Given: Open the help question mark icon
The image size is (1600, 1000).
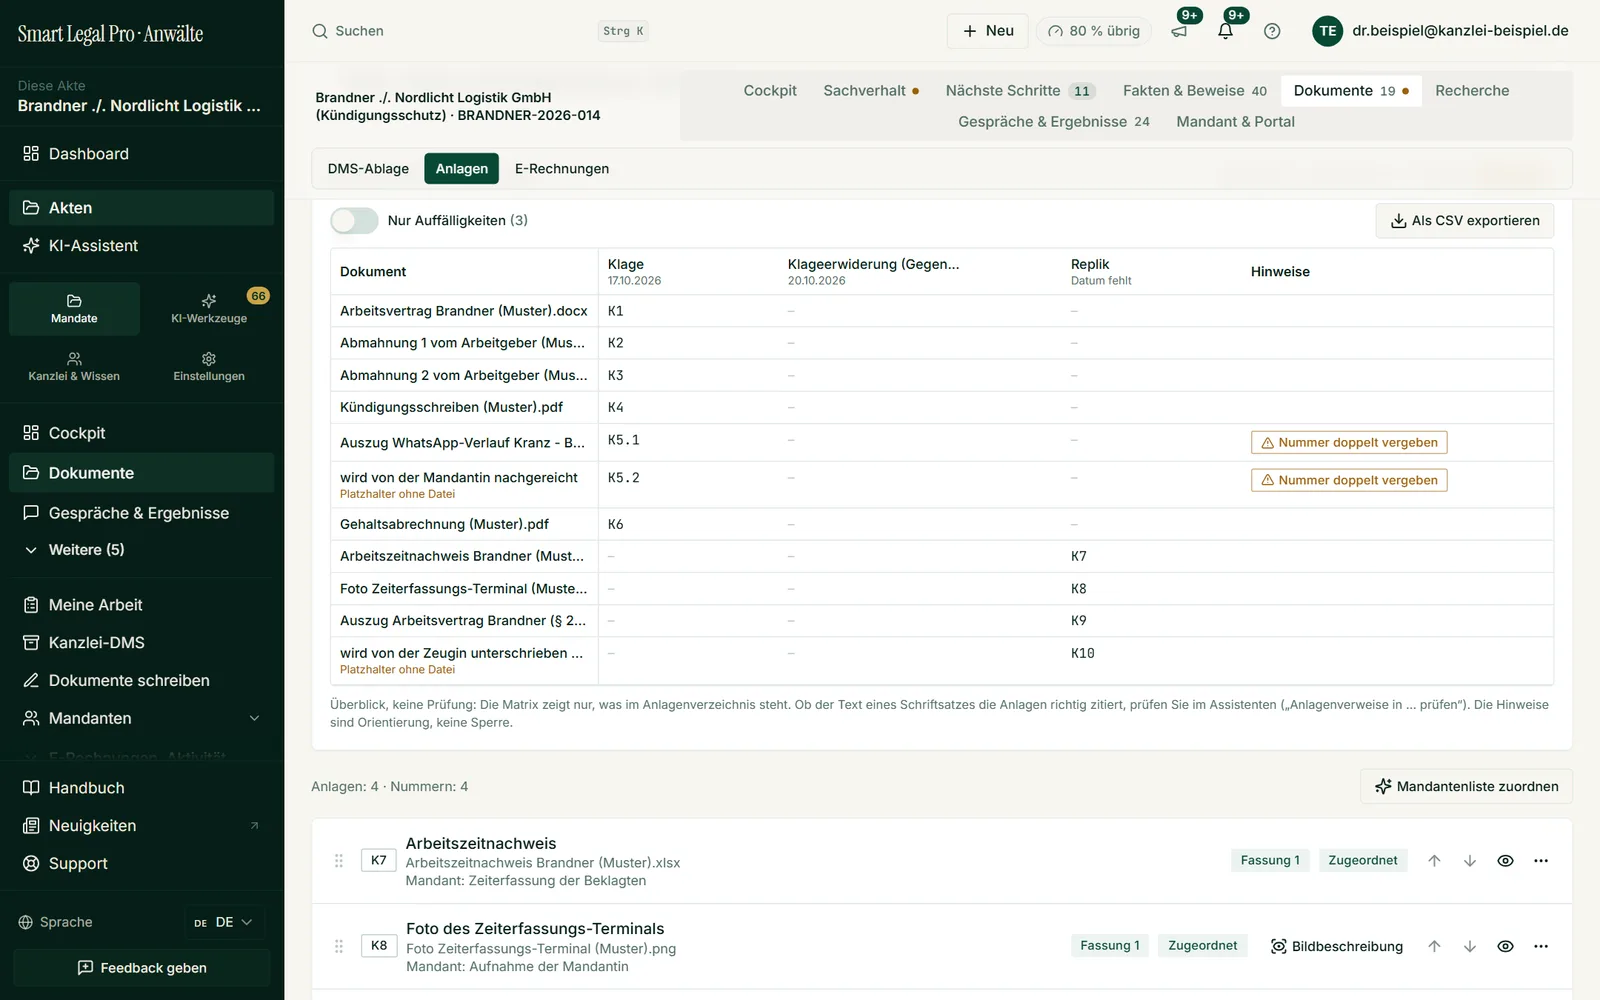Looking at the screenshot, I should (1272, 31).
